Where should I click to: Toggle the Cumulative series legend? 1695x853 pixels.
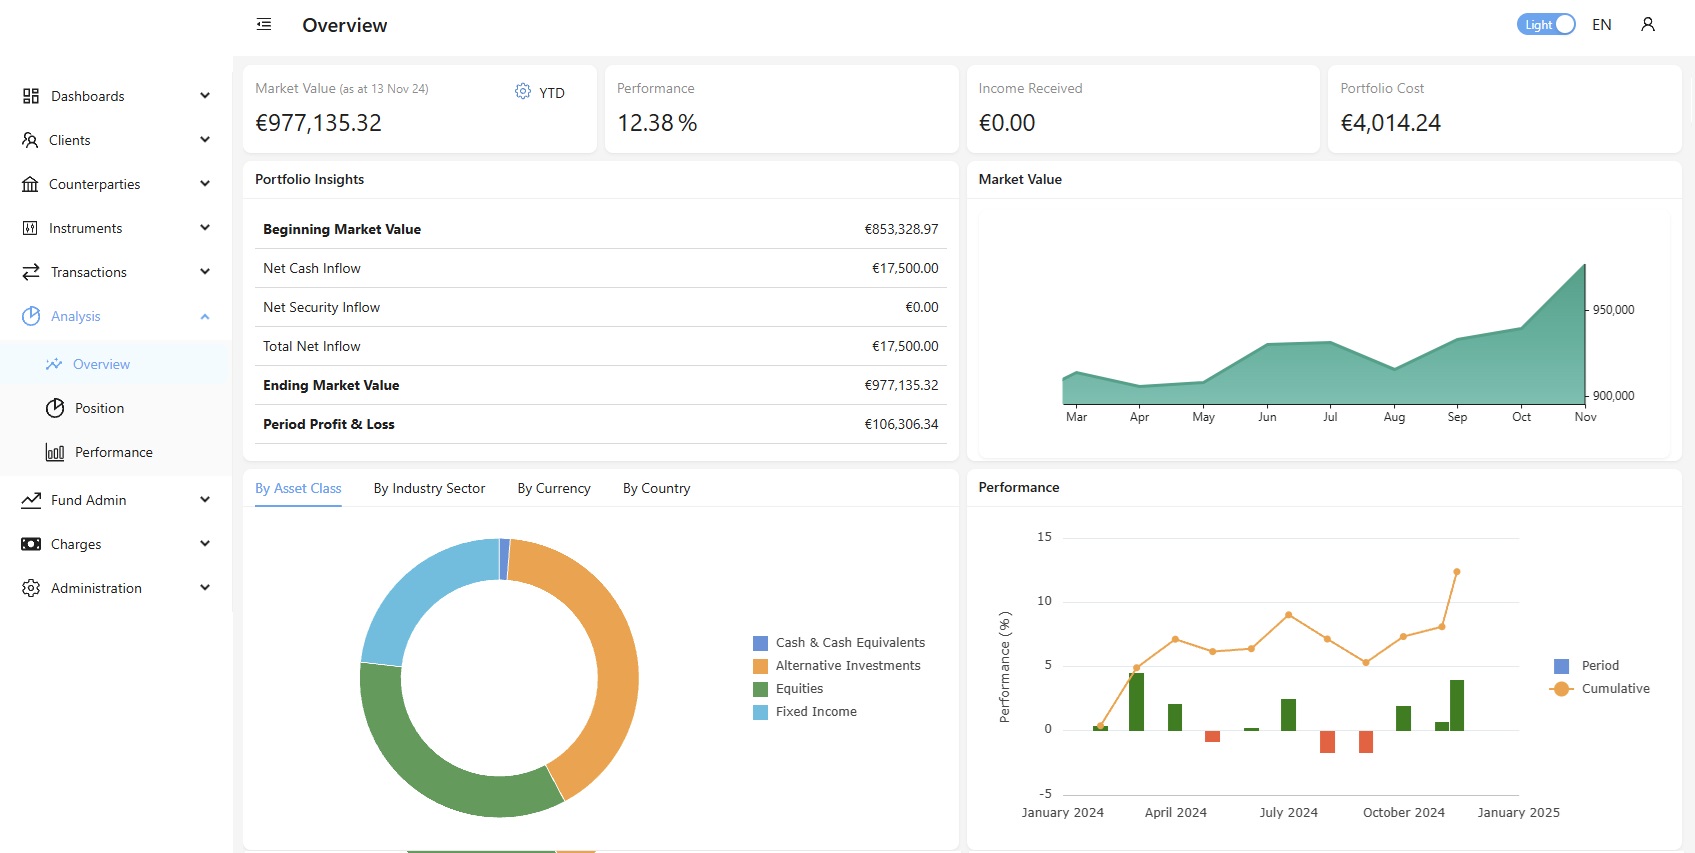point(1600,689)
